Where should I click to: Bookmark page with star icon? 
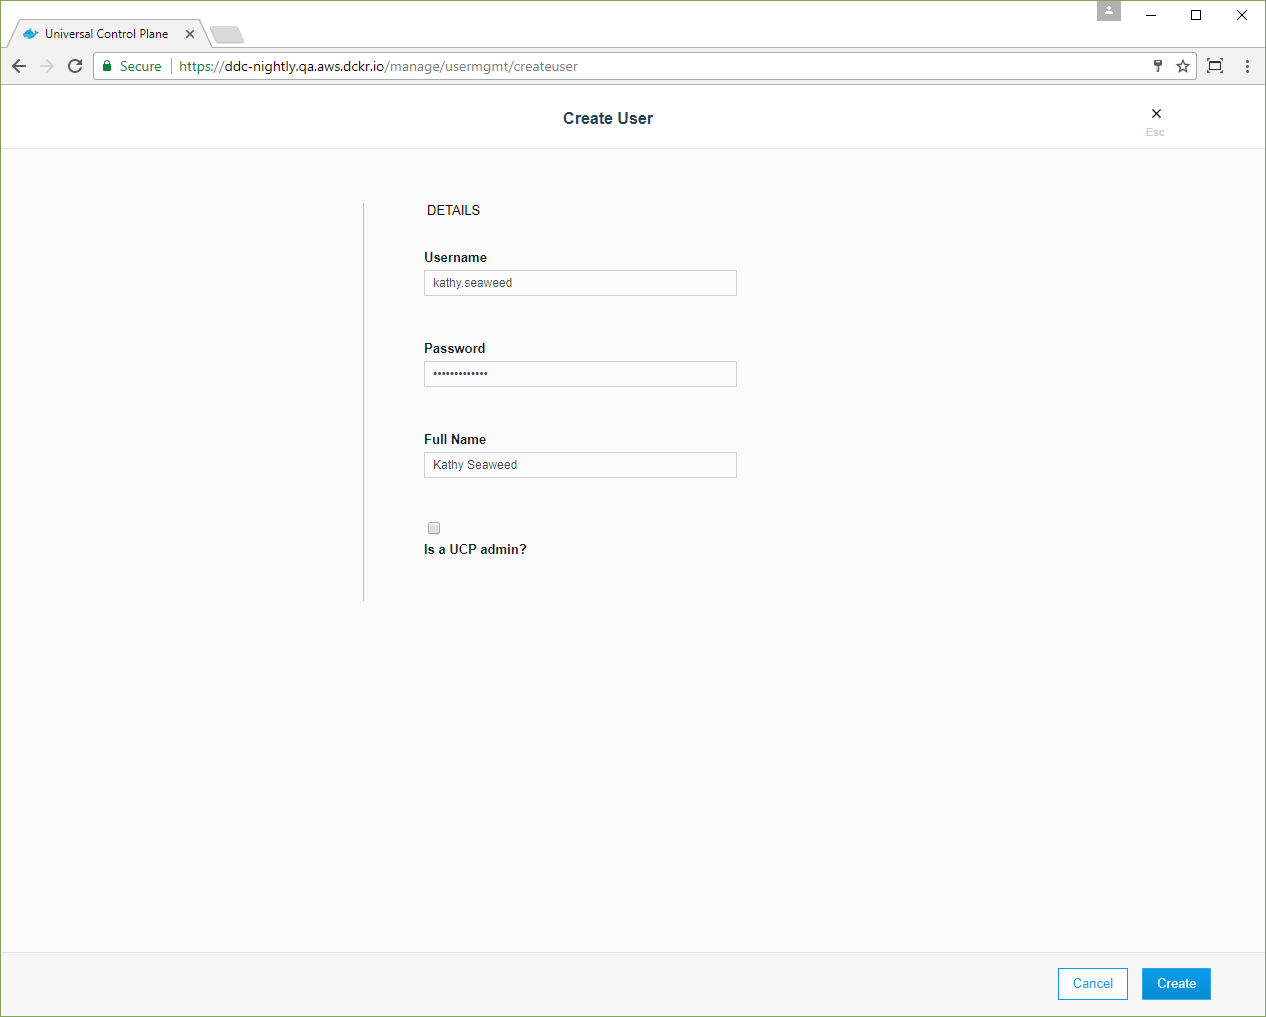(x=1183, y=66)
